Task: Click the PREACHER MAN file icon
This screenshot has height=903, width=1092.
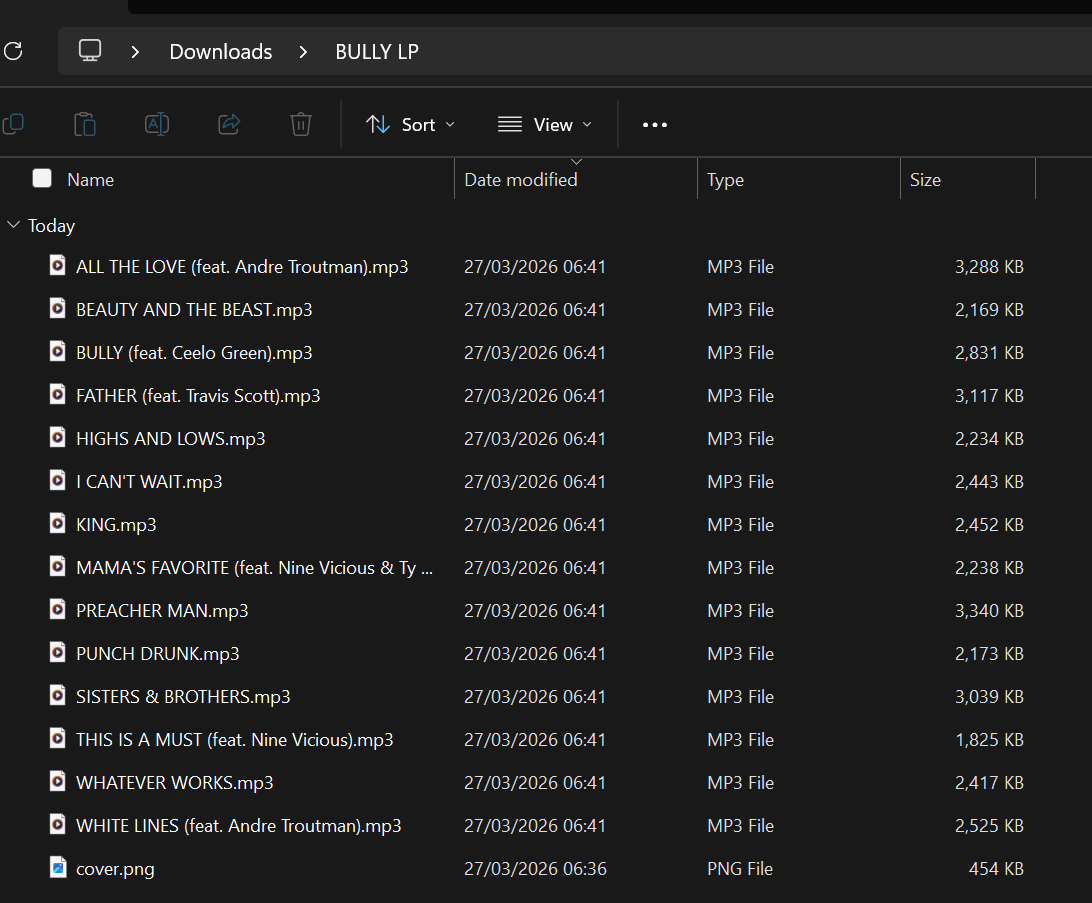Action: [58, 609]
